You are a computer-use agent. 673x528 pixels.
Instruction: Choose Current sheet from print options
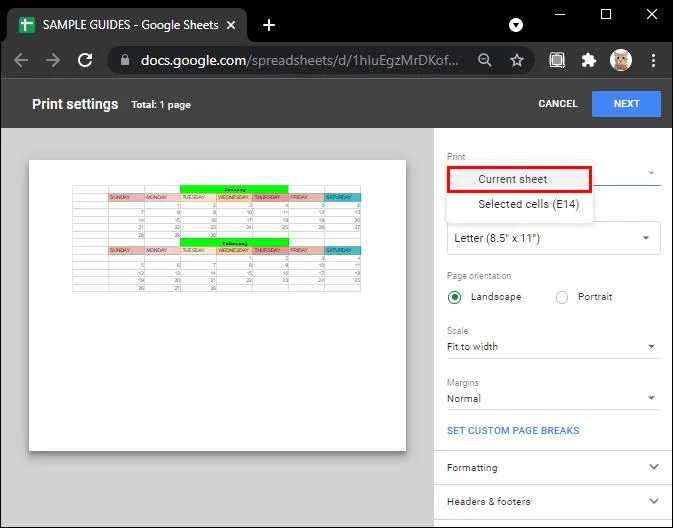coord(519,179)
